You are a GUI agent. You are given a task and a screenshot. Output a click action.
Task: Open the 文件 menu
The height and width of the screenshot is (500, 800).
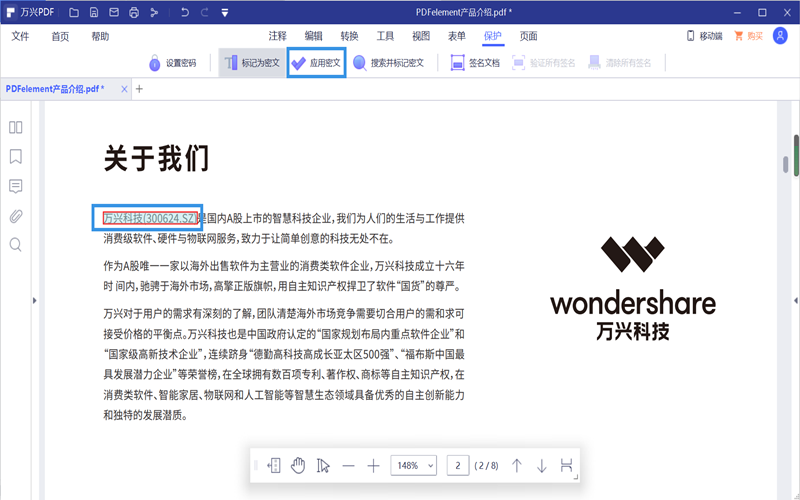(x=20, y=36)
